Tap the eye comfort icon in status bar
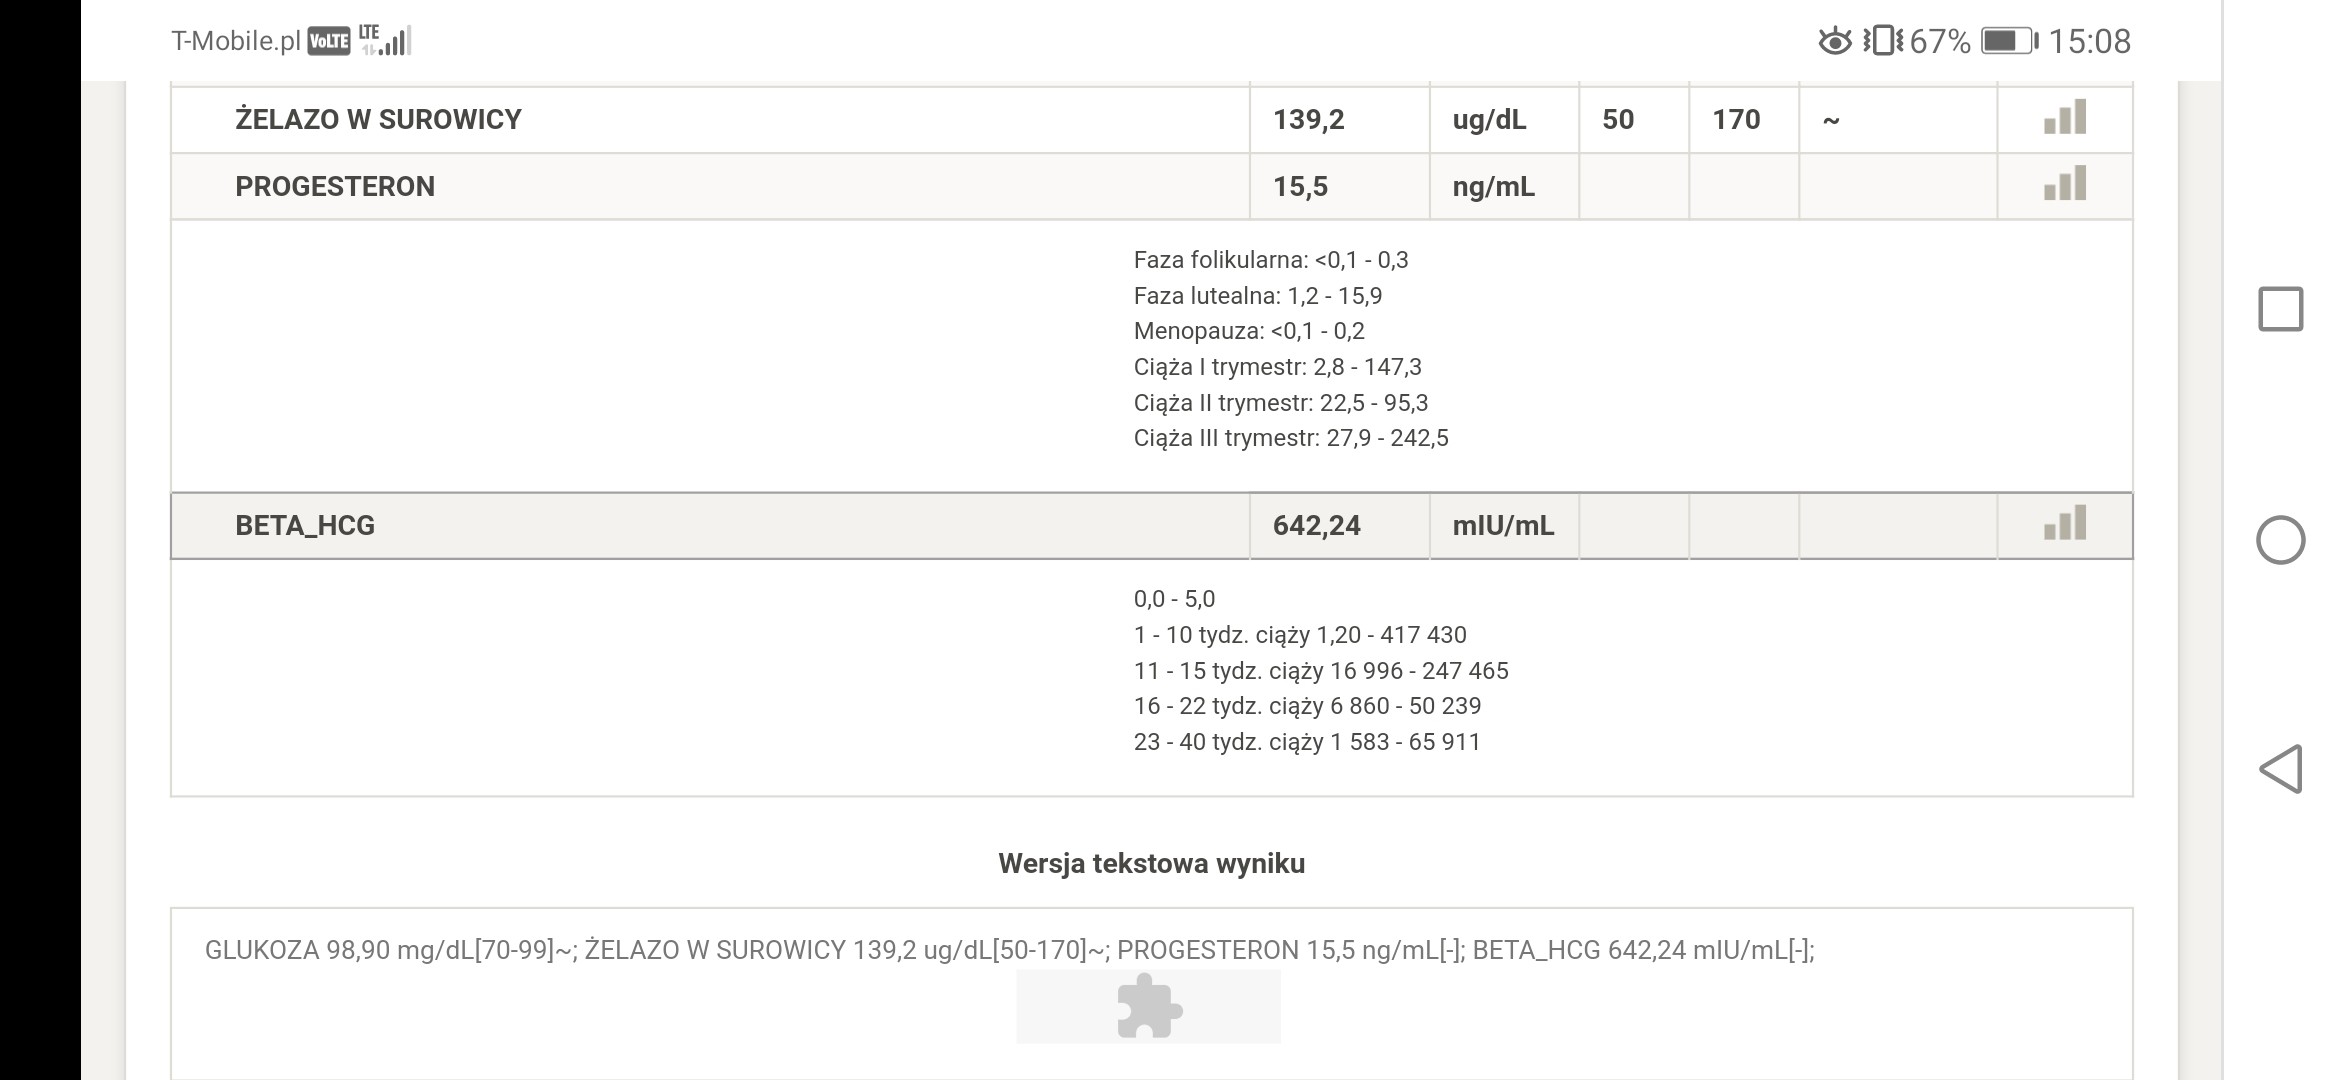Screen dimensions: 2340x1080 point(1834,41)
